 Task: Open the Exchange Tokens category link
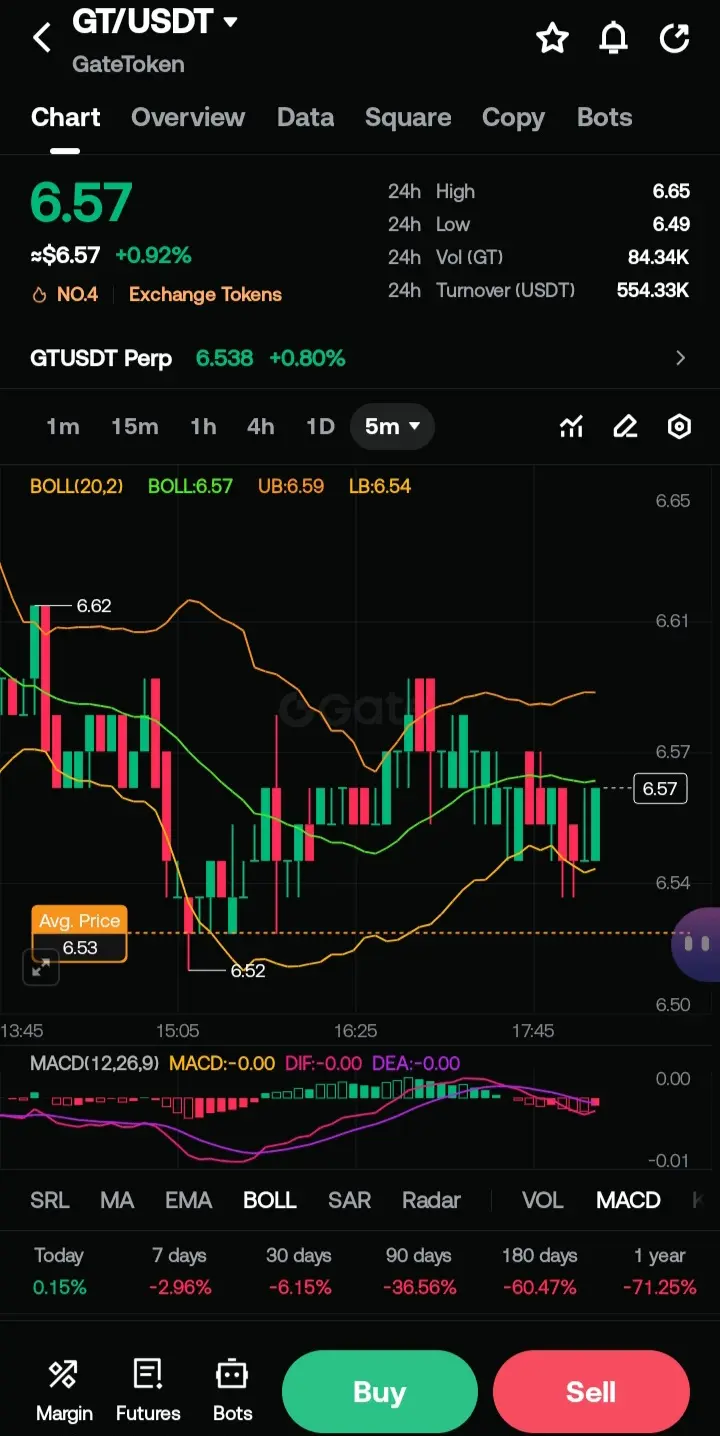[205, 294]
